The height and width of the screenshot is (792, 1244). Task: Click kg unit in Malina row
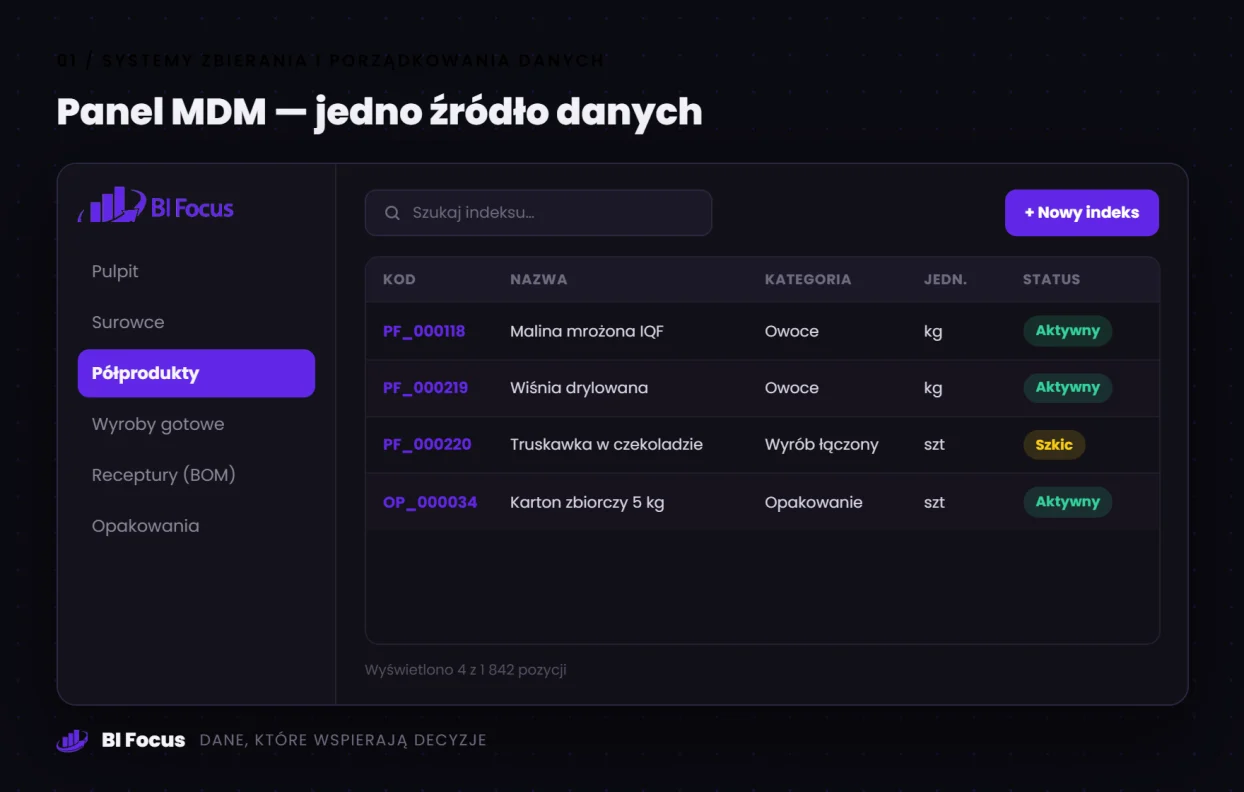[x=933, y=332]
